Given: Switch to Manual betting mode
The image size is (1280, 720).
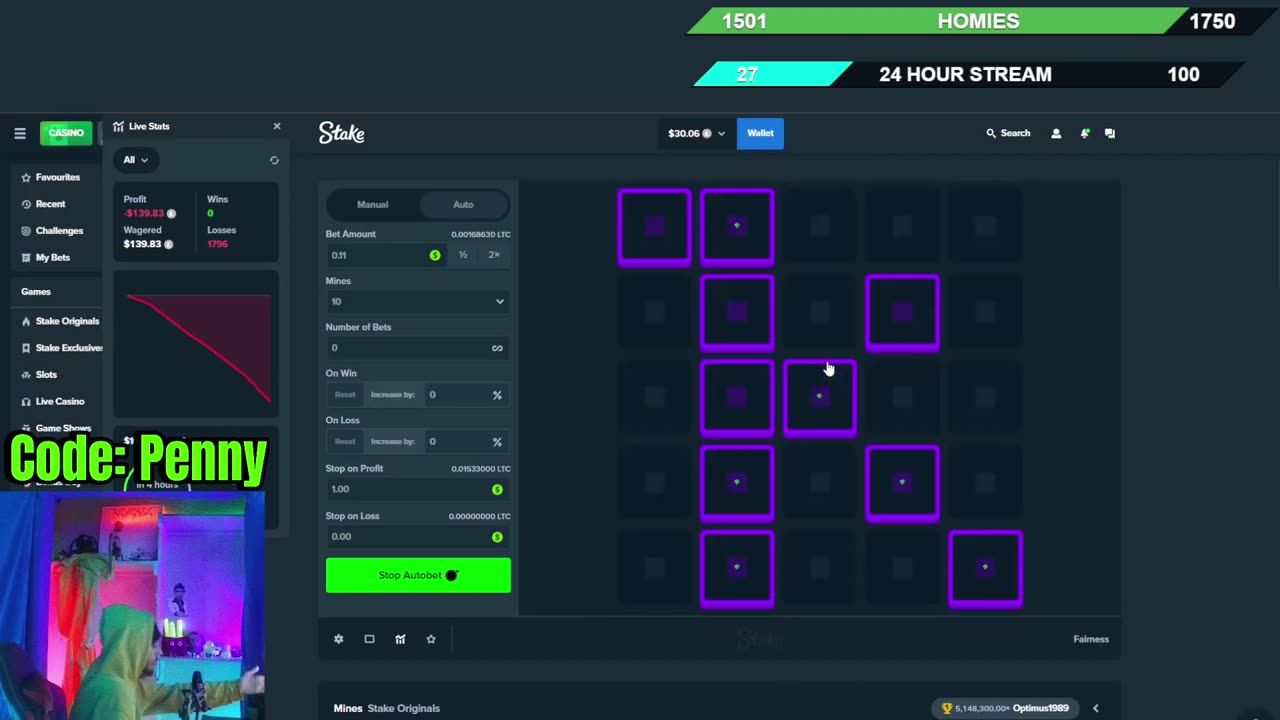Looking at the screenshot, I should tap(372, 205).
